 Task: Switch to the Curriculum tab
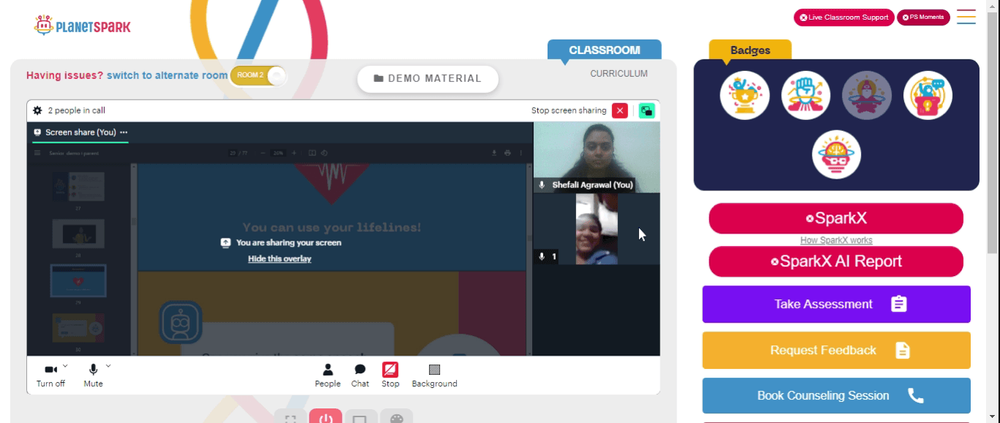click(619, 73)
